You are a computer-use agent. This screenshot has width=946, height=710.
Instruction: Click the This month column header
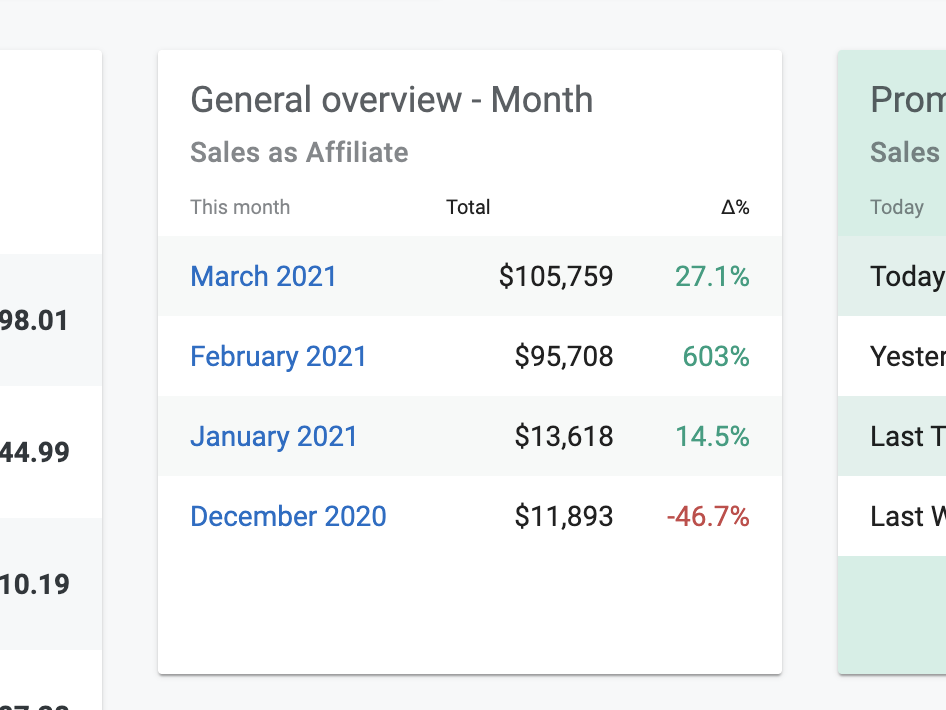[x=240, y=207]
